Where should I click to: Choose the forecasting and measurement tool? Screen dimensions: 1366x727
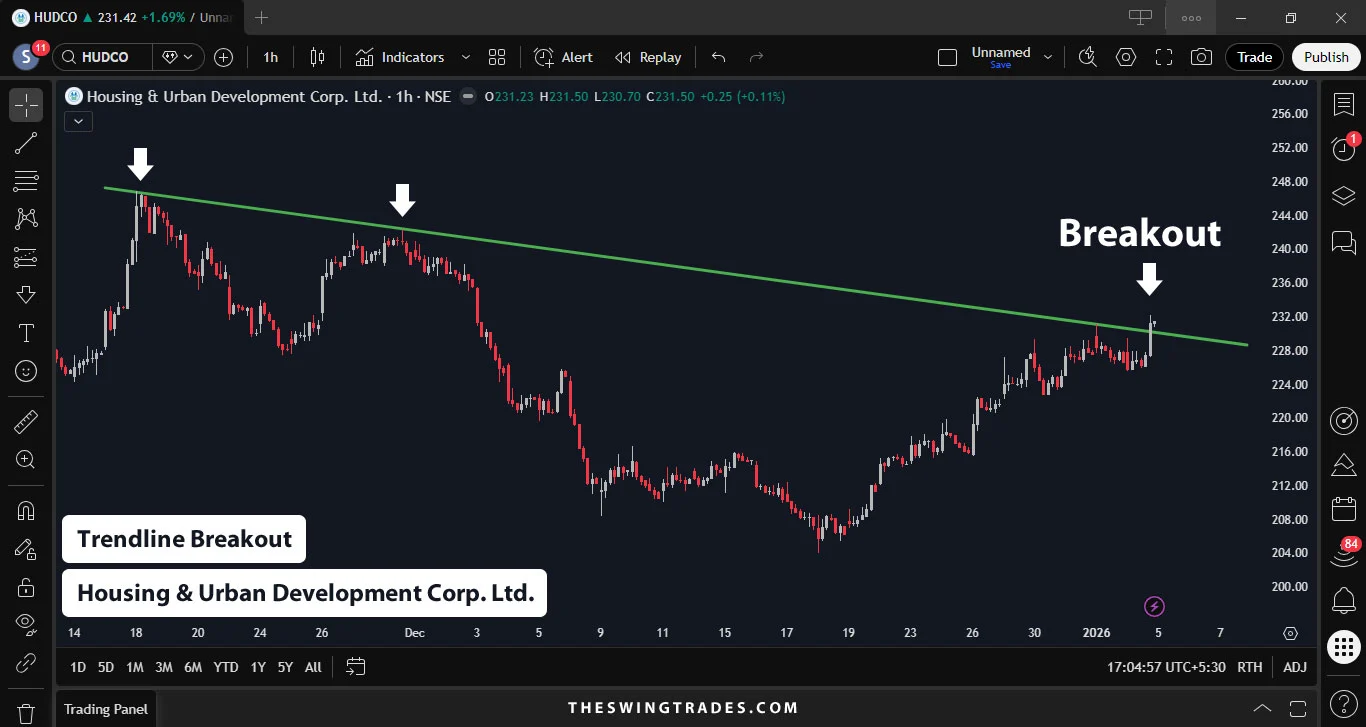click(x=26, y=257)
